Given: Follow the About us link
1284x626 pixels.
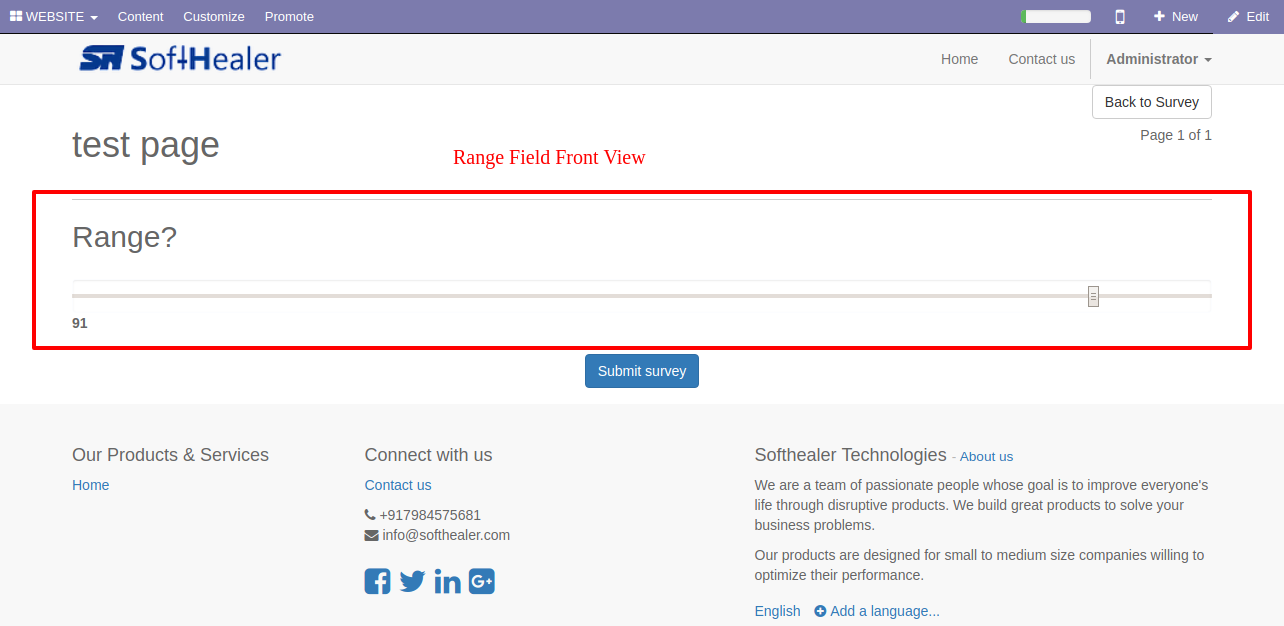Looking at the screenshot, I should click(x=986, y=457).
